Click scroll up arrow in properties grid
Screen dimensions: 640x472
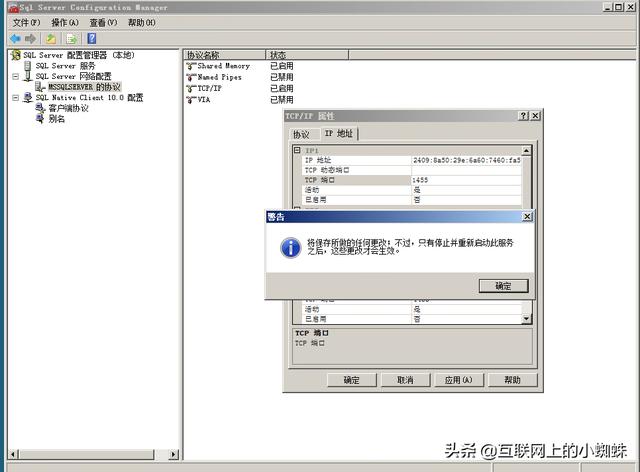tap(527, 151)
